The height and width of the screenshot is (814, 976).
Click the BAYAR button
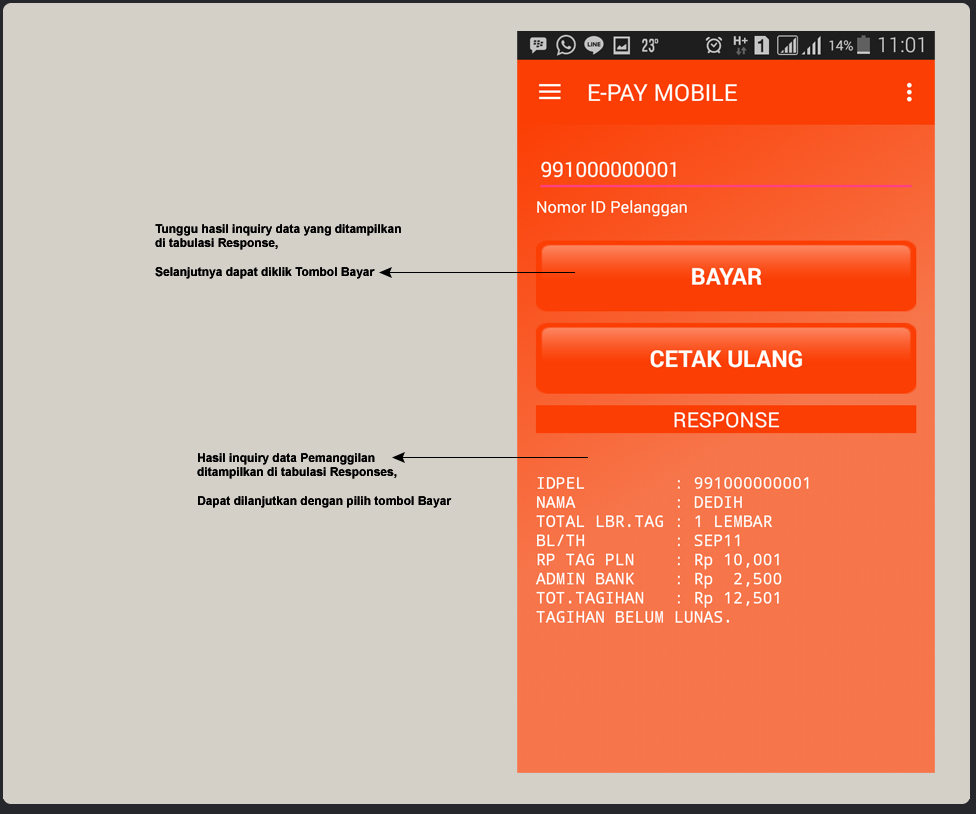click(726, 276)
